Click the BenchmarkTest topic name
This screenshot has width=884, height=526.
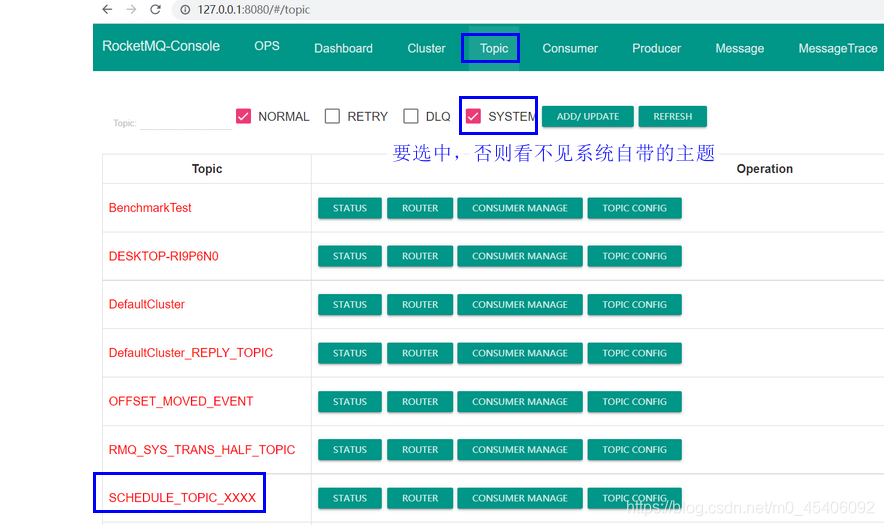click(x=150, y=207)
